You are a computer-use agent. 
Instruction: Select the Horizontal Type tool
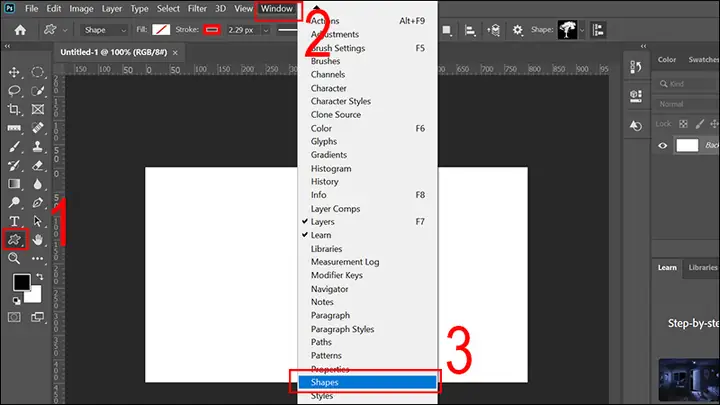14,221
